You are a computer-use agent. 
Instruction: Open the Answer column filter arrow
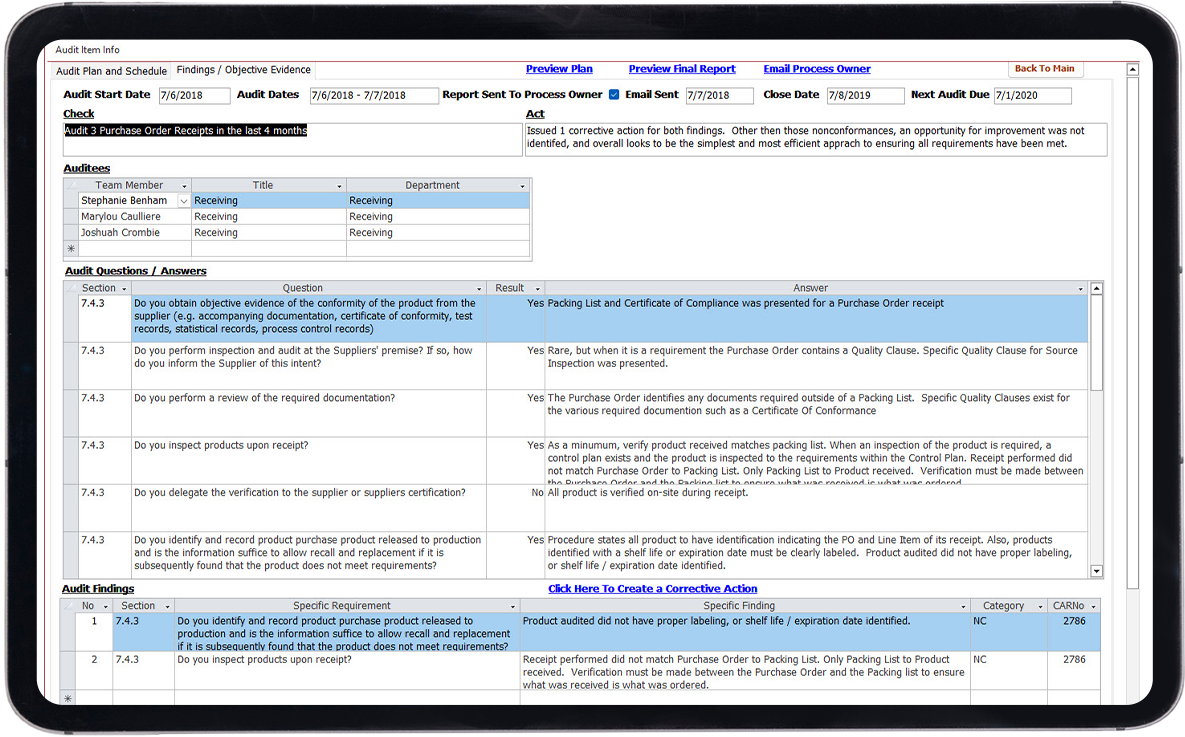pyautogui.click(x=1080, y=289)
